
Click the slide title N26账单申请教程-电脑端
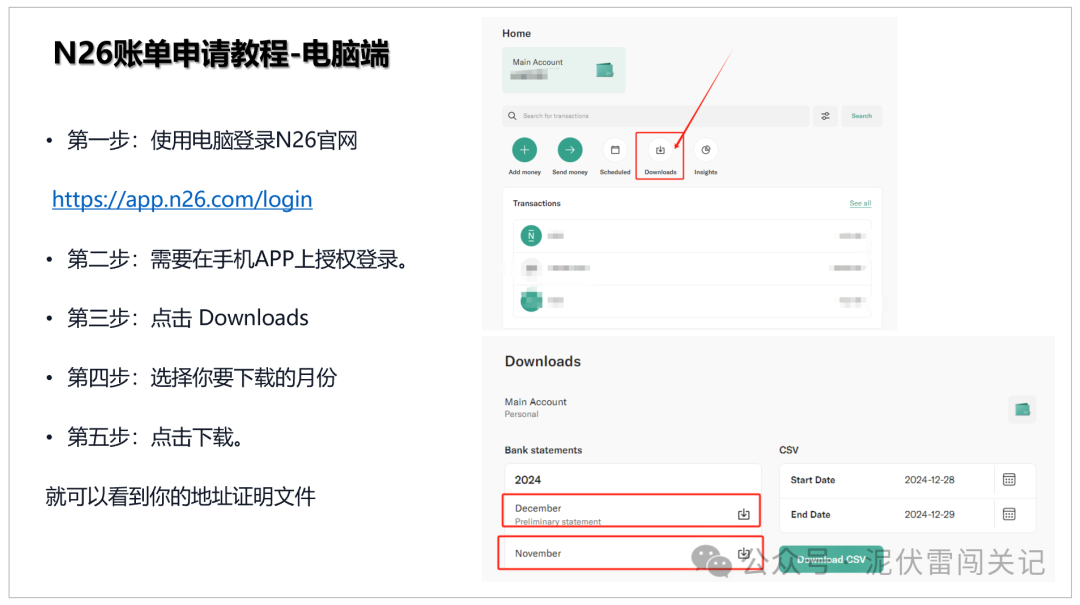(x=222, y=54)
